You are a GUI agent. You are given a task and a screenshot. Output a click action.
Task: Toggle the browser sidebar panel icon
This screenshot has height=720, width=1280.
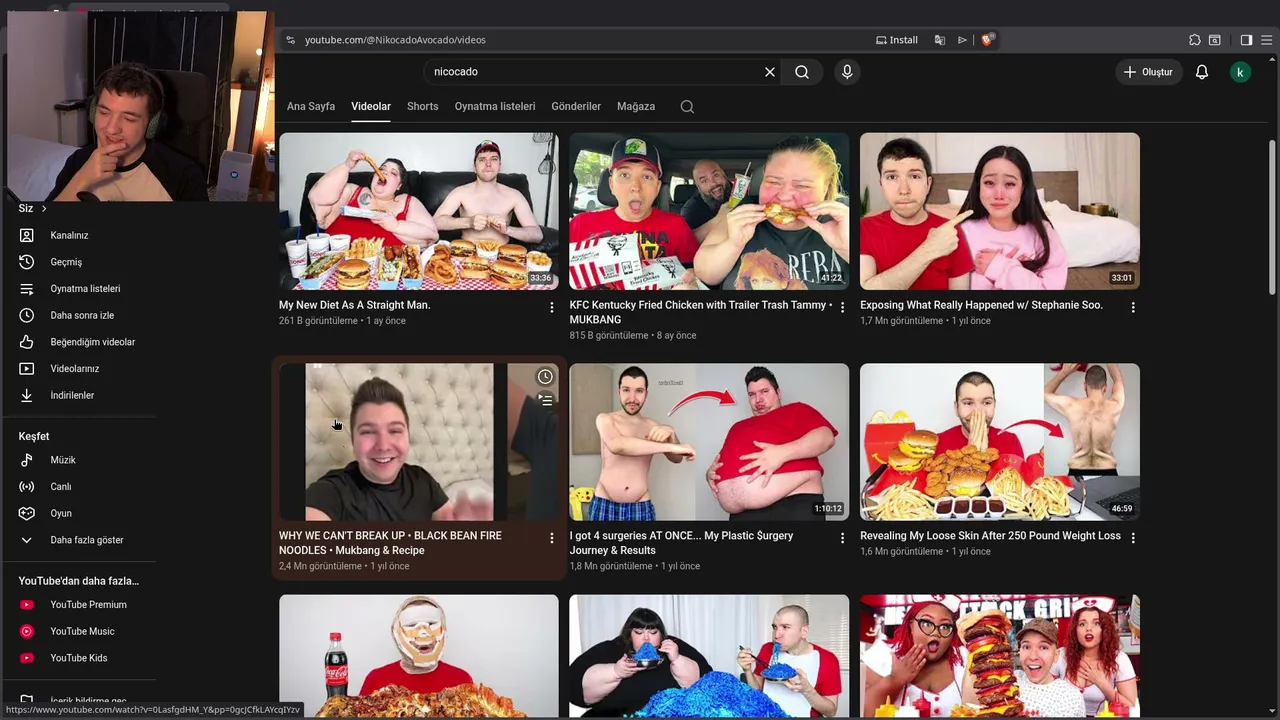(1246, 40)
